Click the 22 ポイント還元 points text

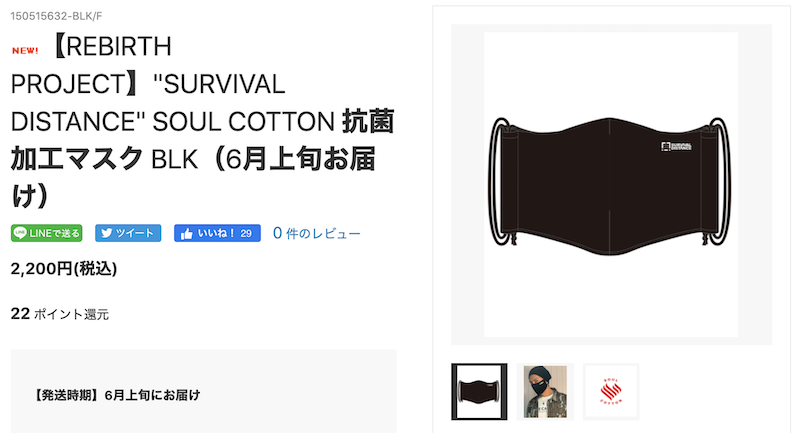point(60,314)
